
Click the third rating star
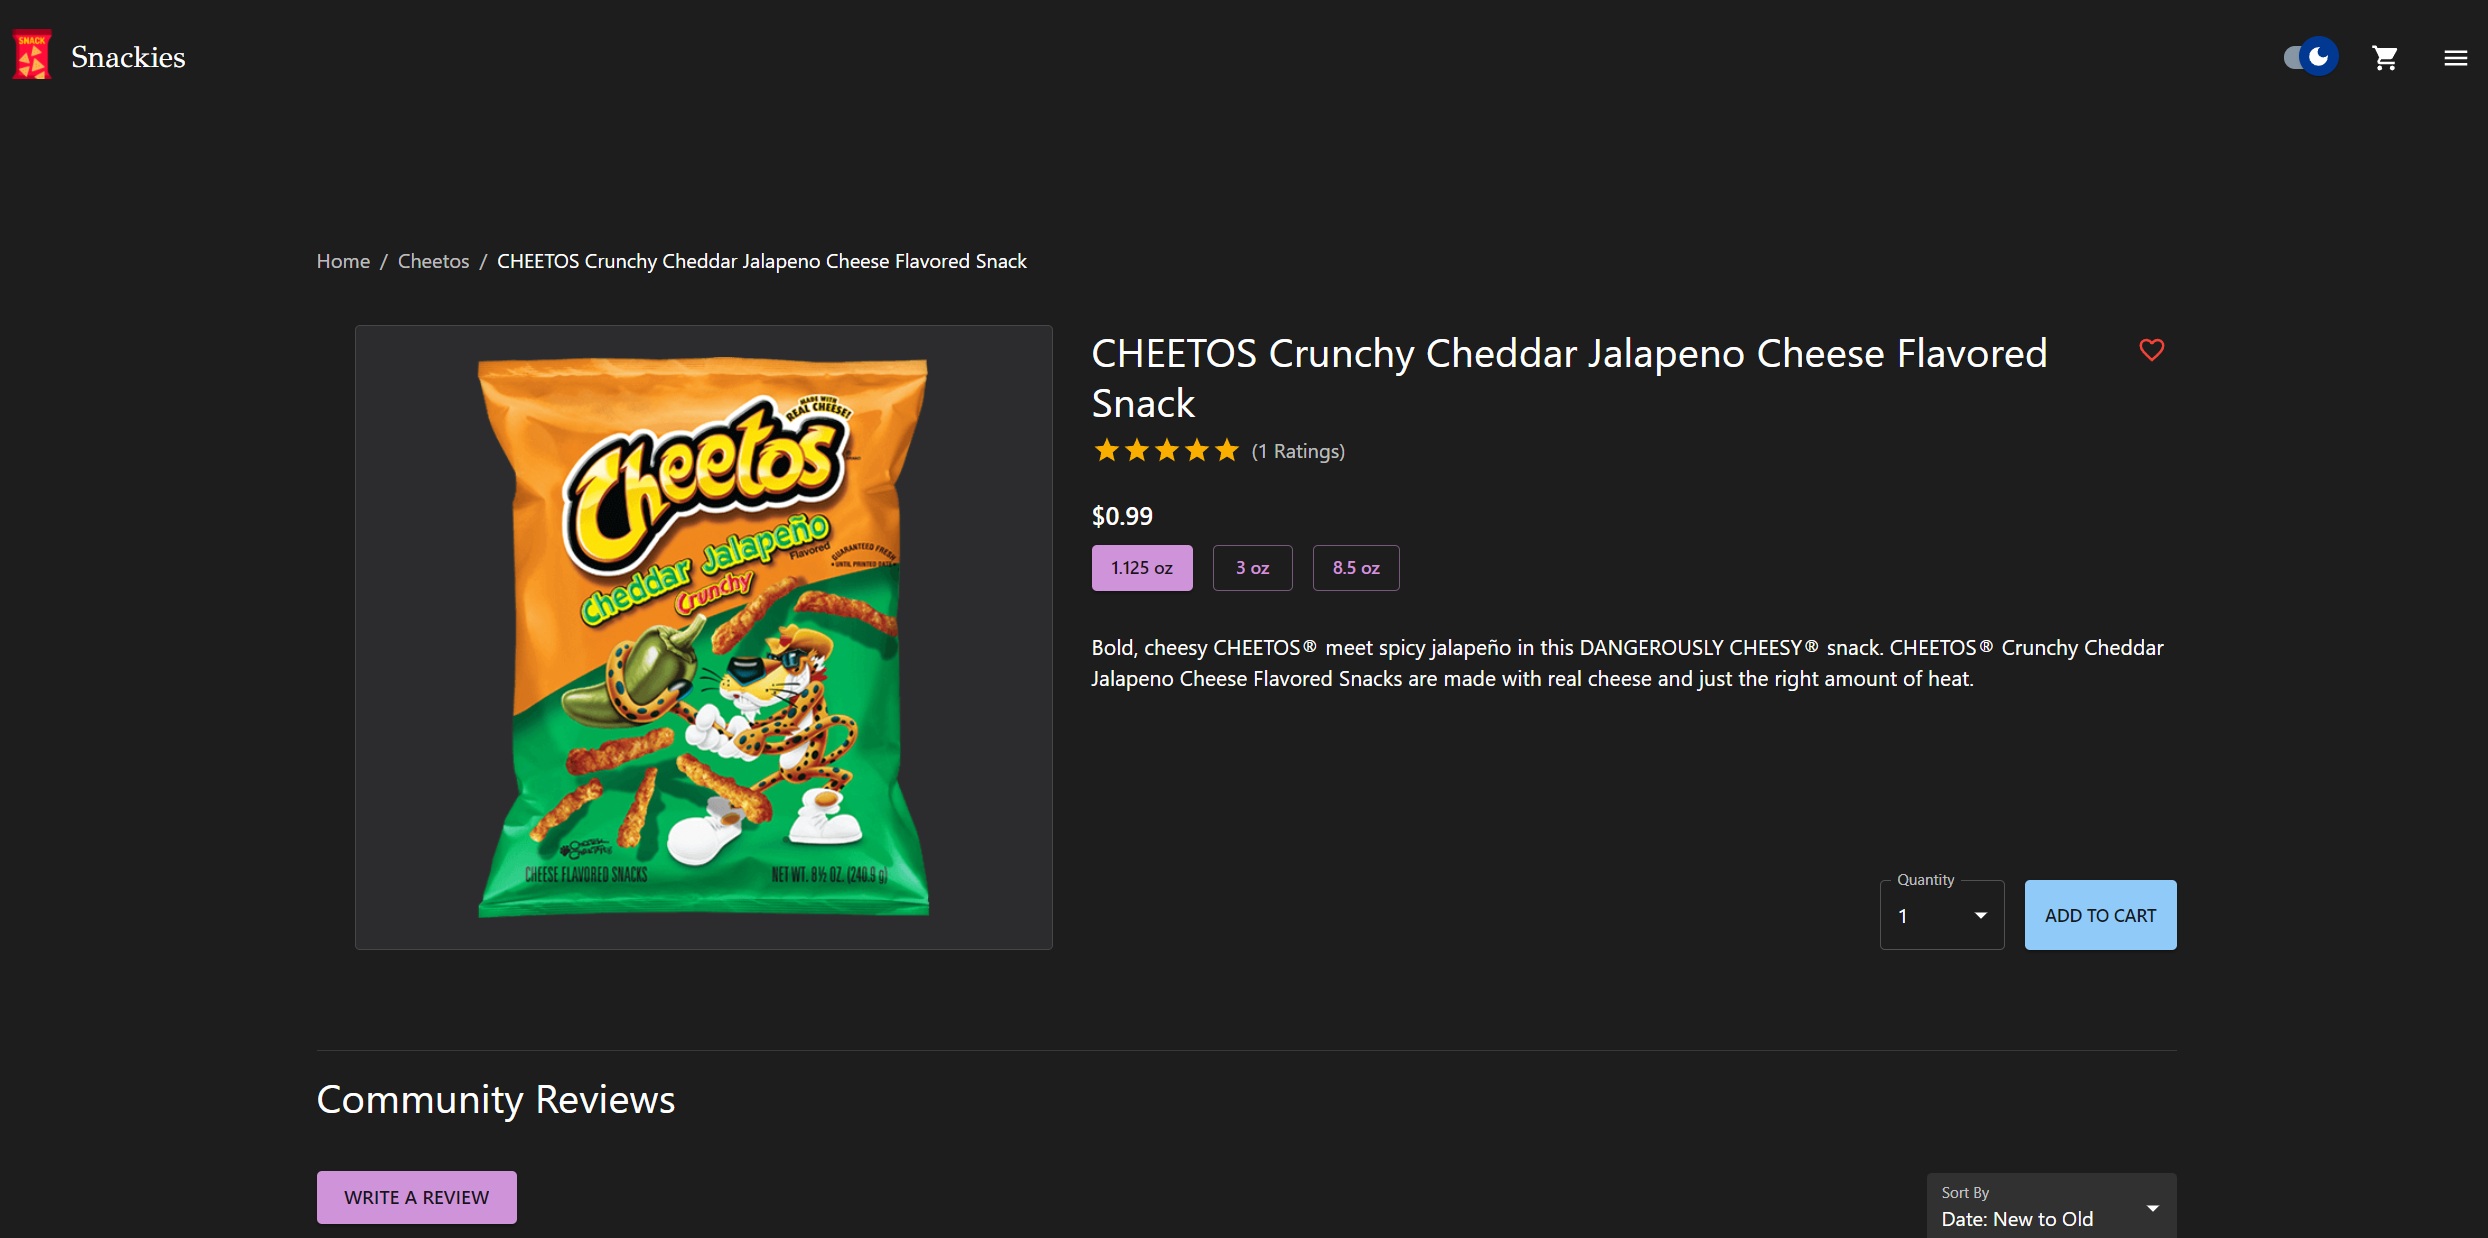pos(1167,451)
